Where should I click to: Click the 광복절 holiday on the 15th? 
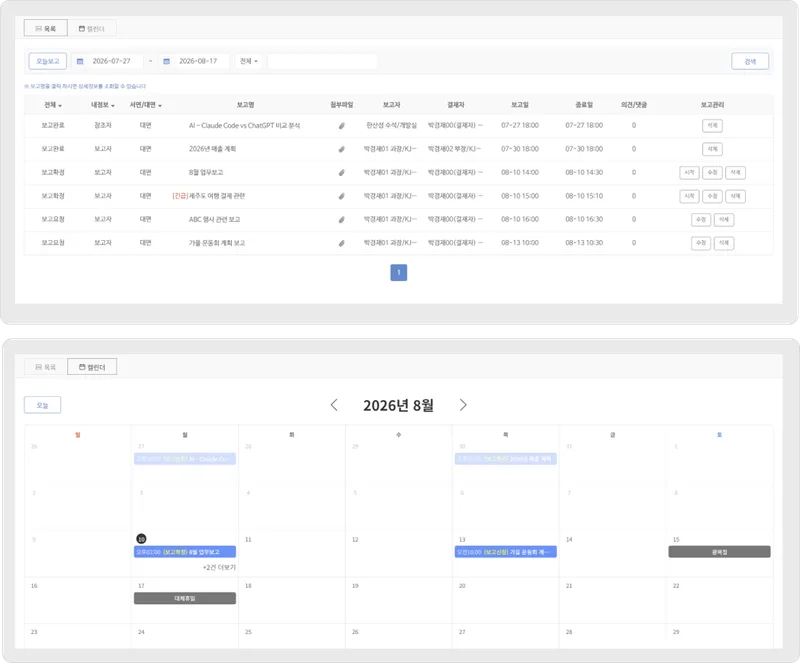coord(719,552)
